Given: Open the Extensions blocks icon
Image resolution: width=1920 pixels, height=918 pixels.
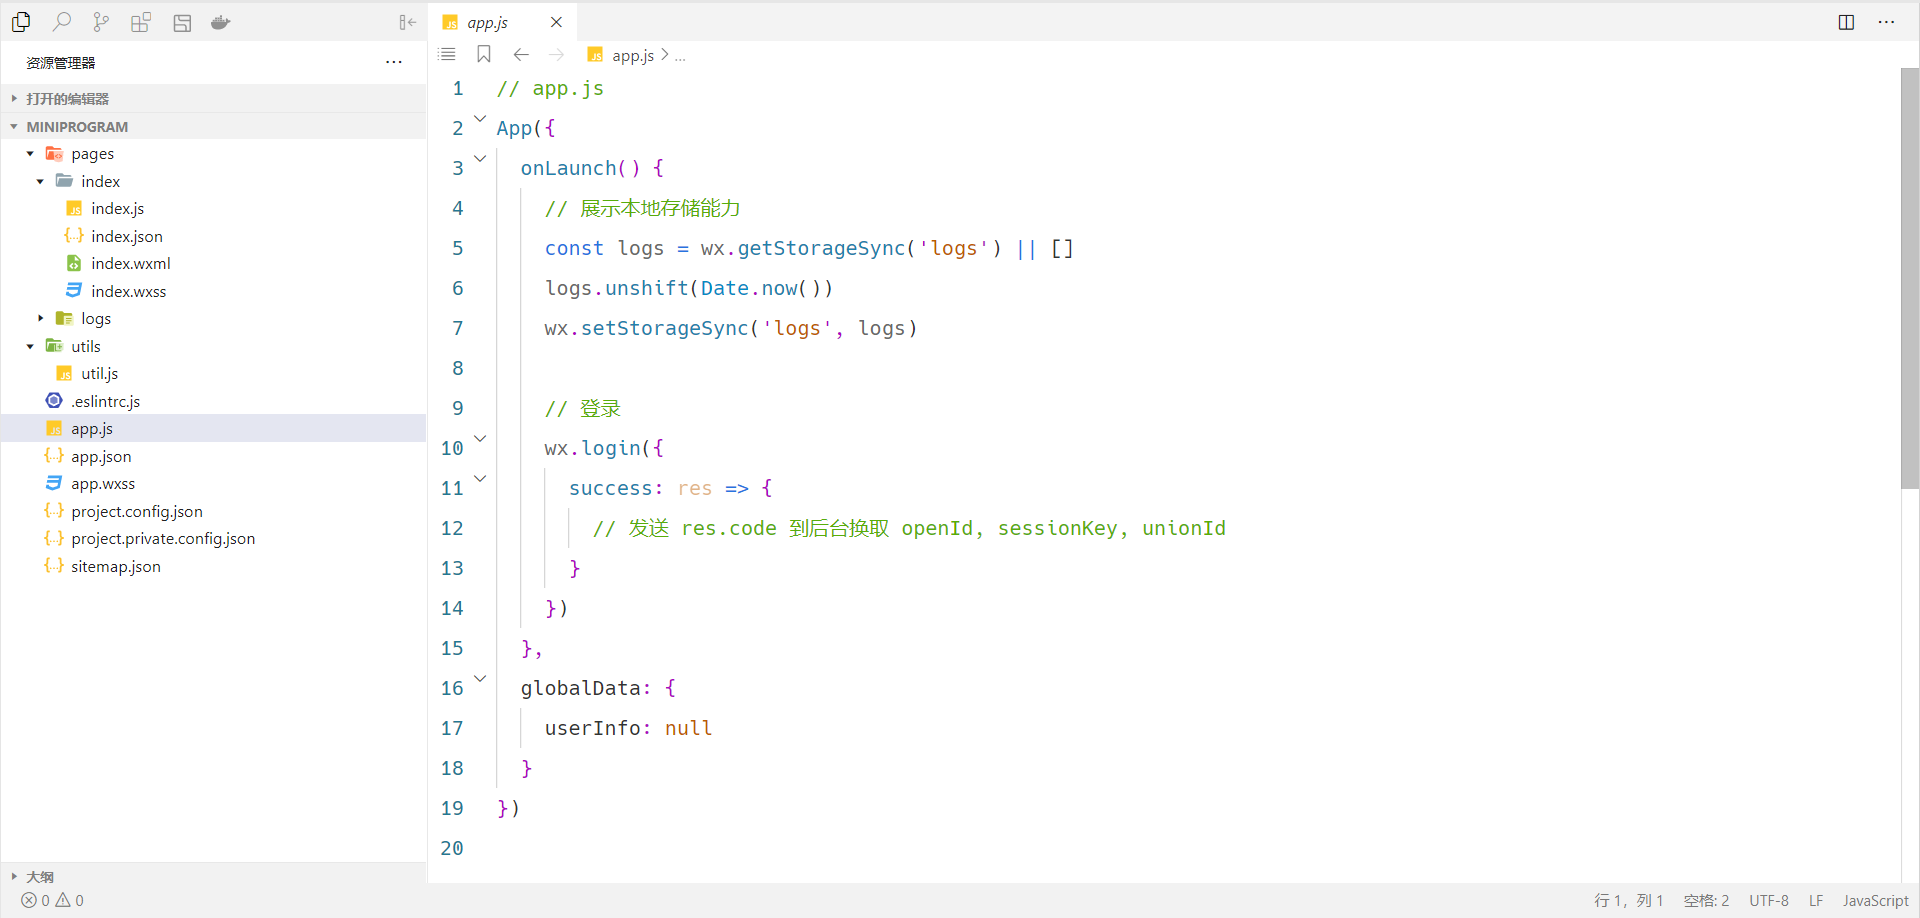Looking at the screenshot, I should [141, 22].
